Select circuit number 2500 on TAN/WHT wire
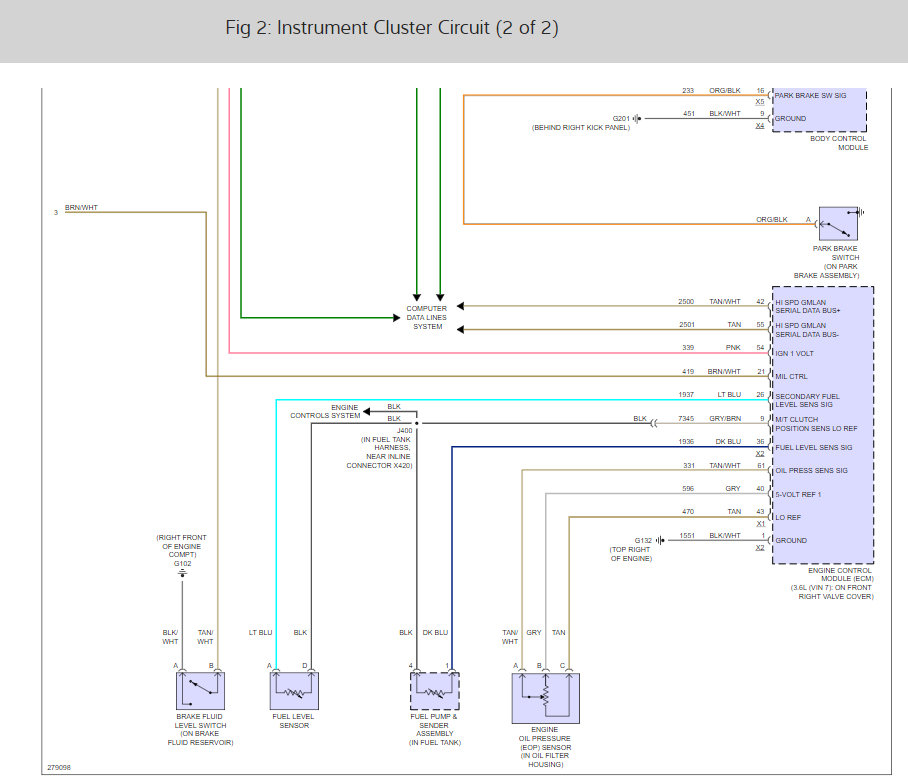 pos(686,302)
